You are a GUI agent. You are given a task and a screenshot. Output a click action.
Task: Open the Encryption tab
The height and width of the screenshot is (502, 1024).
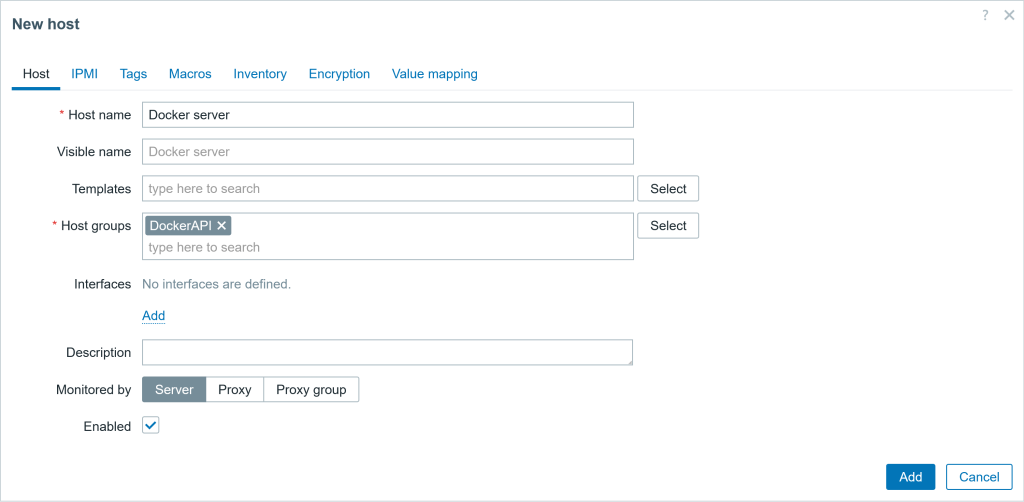click(x=339, y=74)
